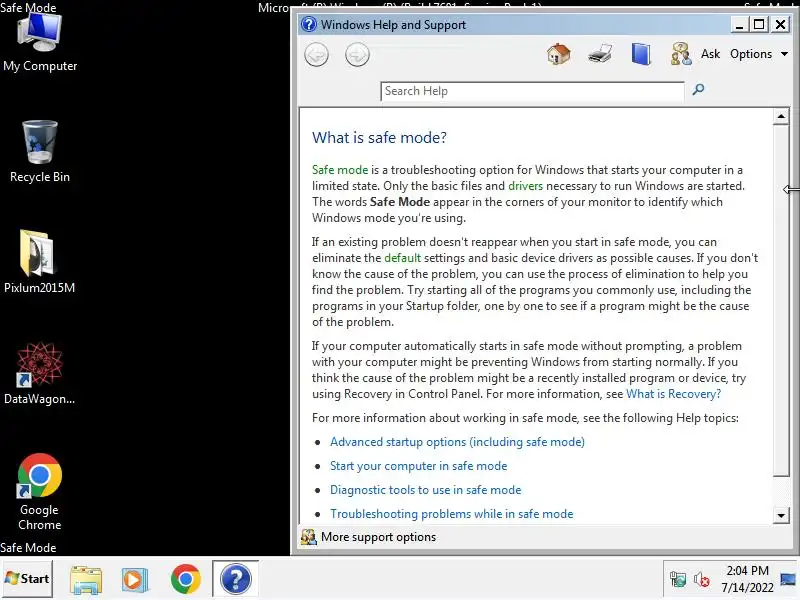Click the muted volume tray icon
800x600 pixels.
[702, 580]
